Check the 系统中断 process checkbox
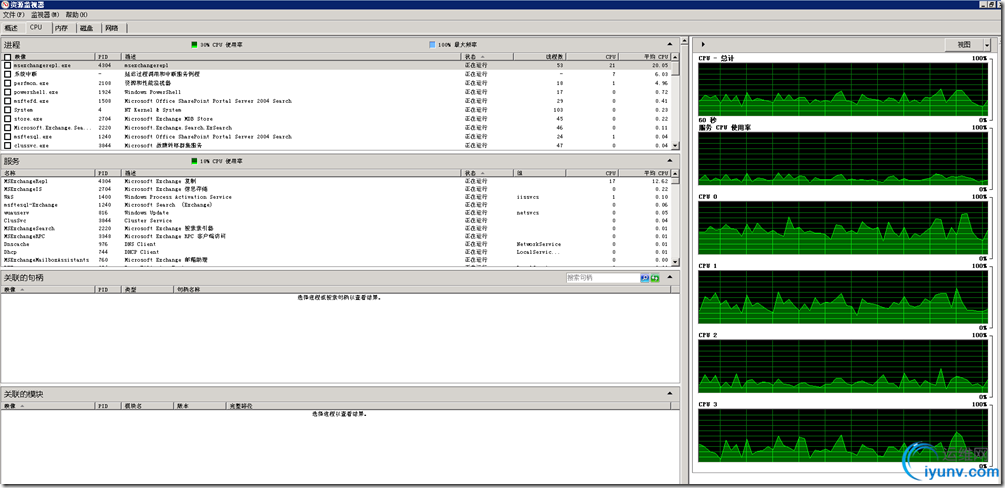The image size is (1005, 488). click(8, 74)
